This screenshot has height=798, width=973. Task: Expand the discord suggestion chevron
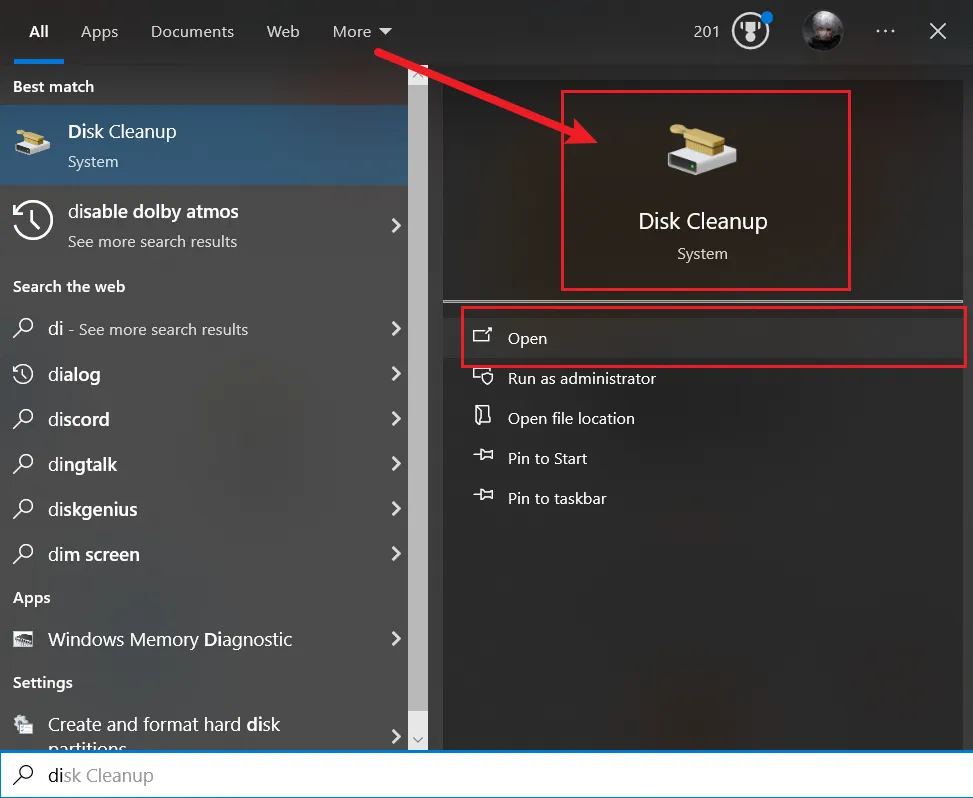[396, 419]
